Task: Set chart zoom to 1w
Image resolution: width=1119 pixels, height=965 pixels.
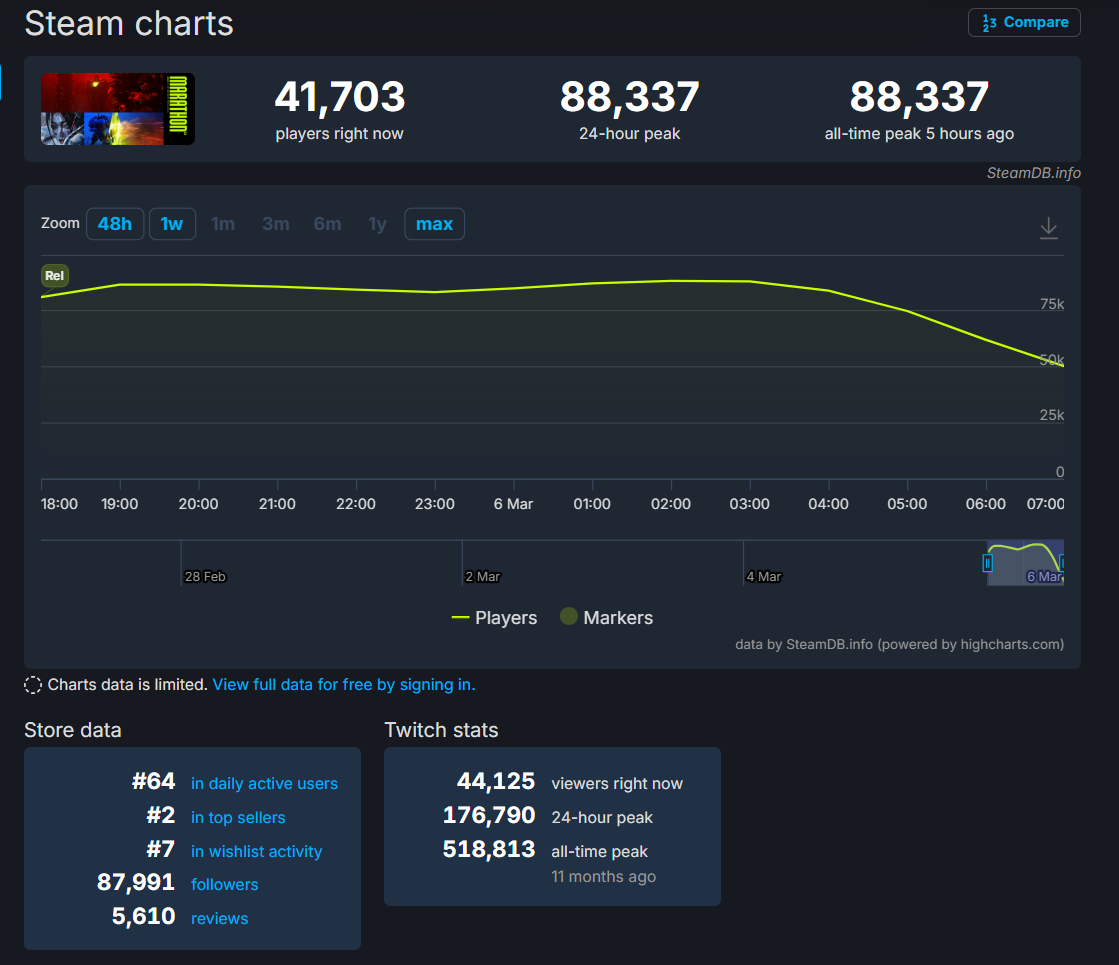Action: click(172, 224)
